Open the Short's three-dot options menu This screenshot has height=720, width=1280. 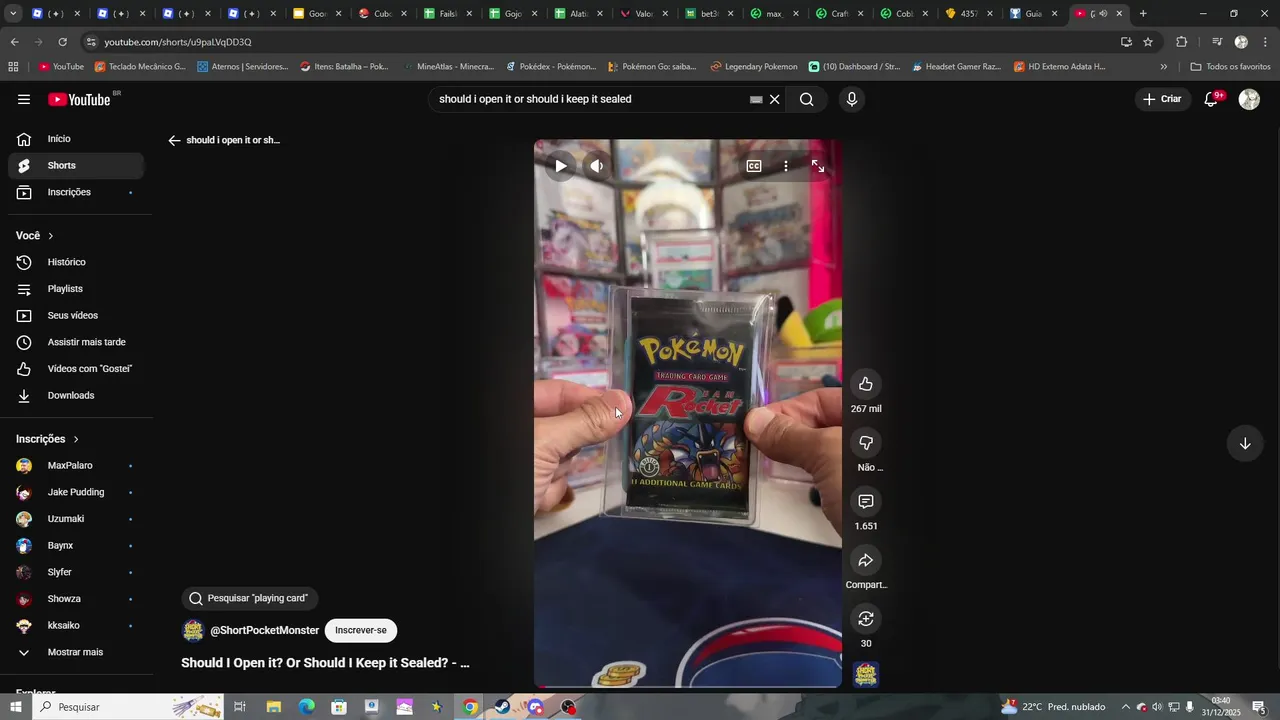click(x=786, y=166)
